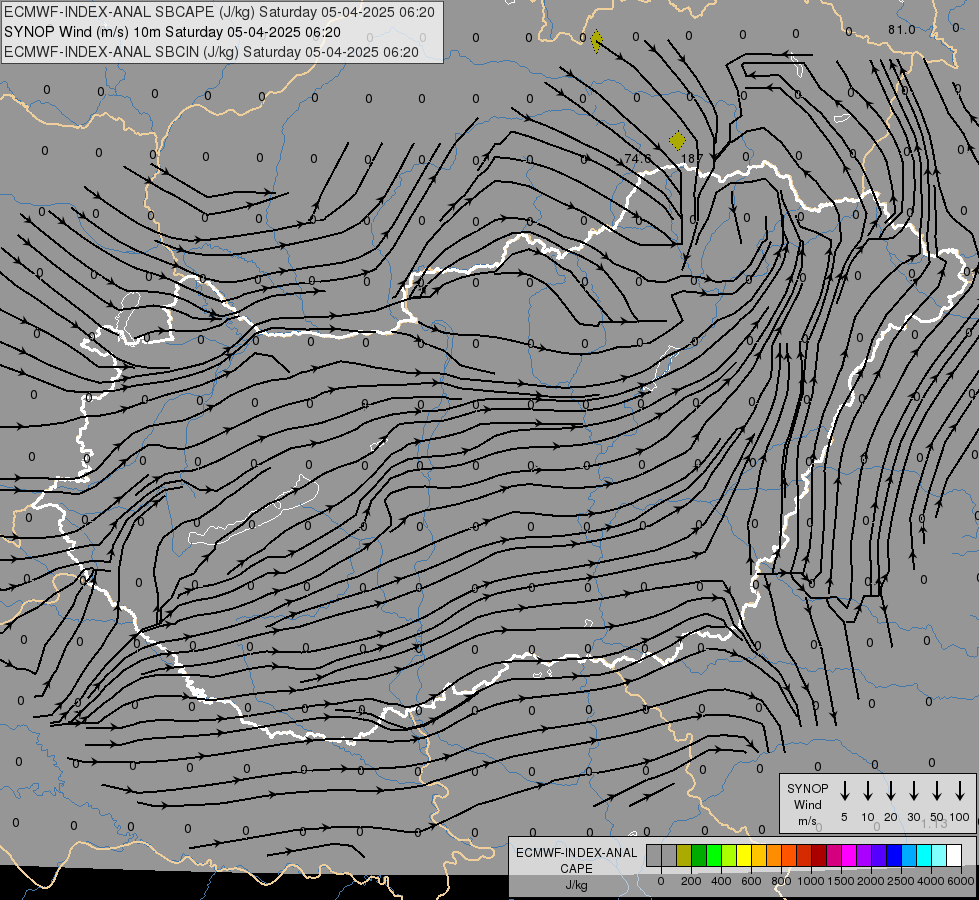Click the amber CAPE legend swatch
979x900 pixels.
pos(759,855)
